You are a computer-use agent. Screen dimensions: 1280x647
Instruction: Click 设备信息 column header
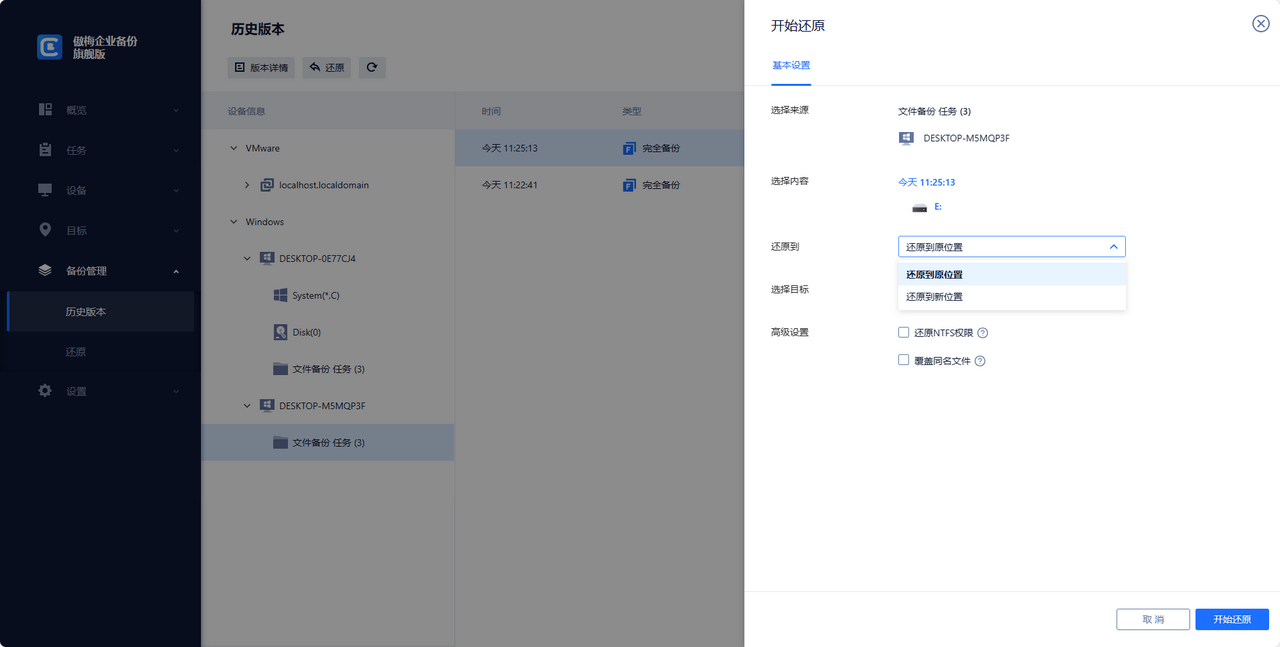point(246,111)
